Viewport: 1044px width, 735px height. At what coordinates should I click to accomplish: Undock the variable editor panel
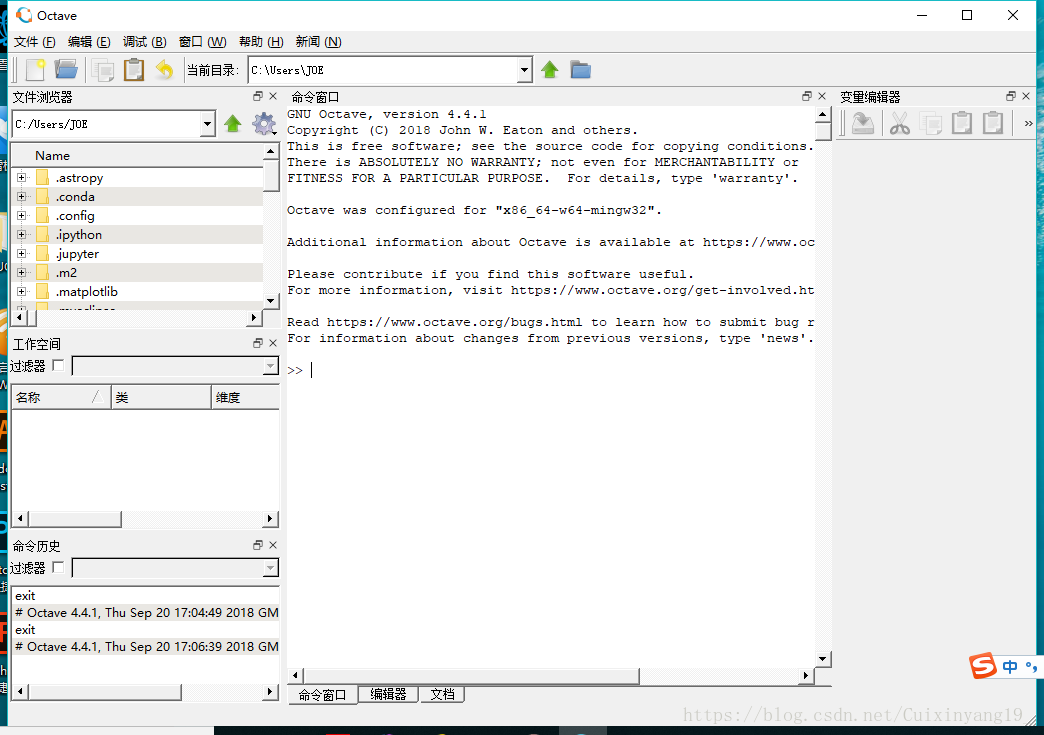(1011, 97)
